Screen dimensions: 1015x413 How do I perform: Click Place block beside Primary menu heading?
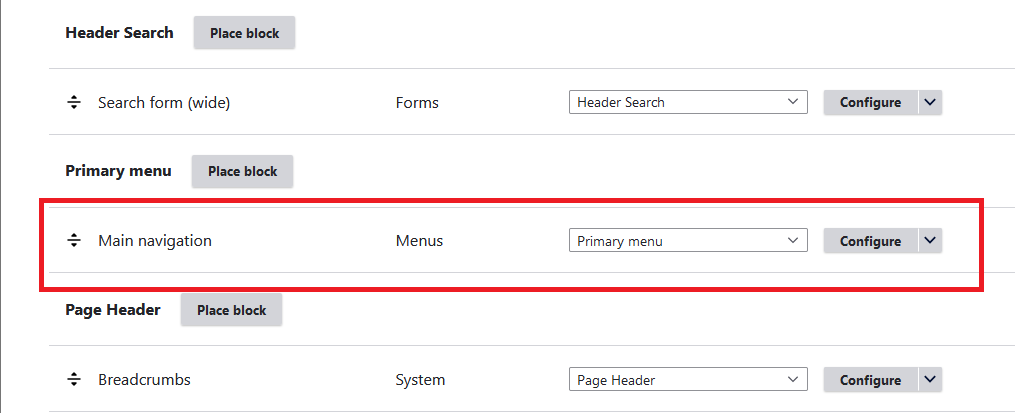242,171
